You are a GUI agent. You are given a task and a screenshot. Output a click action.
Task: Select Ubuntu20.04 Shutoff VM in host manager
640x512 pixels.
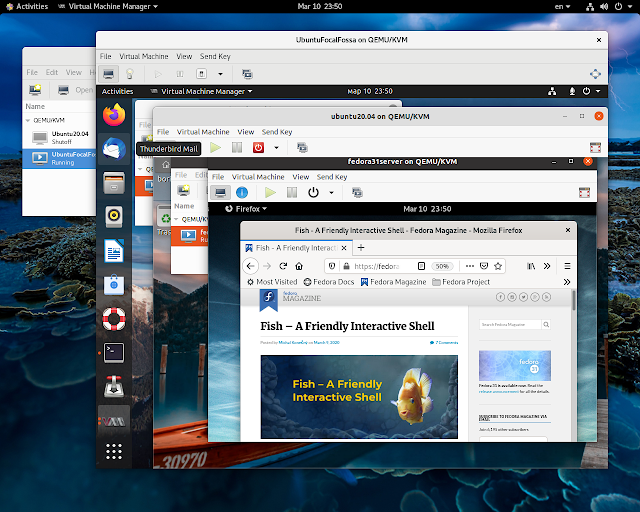[x=59, y=138]
